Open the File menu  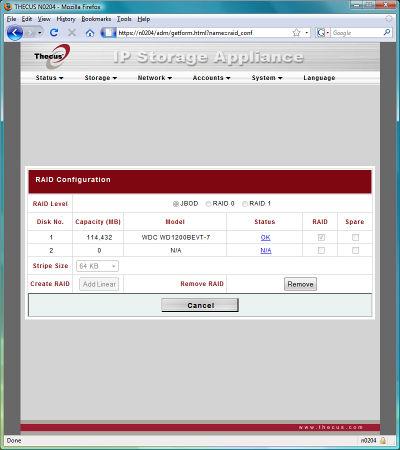(11, 19)
